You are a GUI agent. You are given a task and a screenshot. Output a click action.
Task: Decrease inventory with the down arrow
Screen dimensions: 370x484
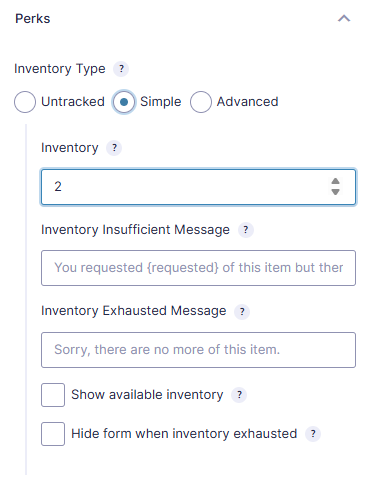(x=335, y=192)
